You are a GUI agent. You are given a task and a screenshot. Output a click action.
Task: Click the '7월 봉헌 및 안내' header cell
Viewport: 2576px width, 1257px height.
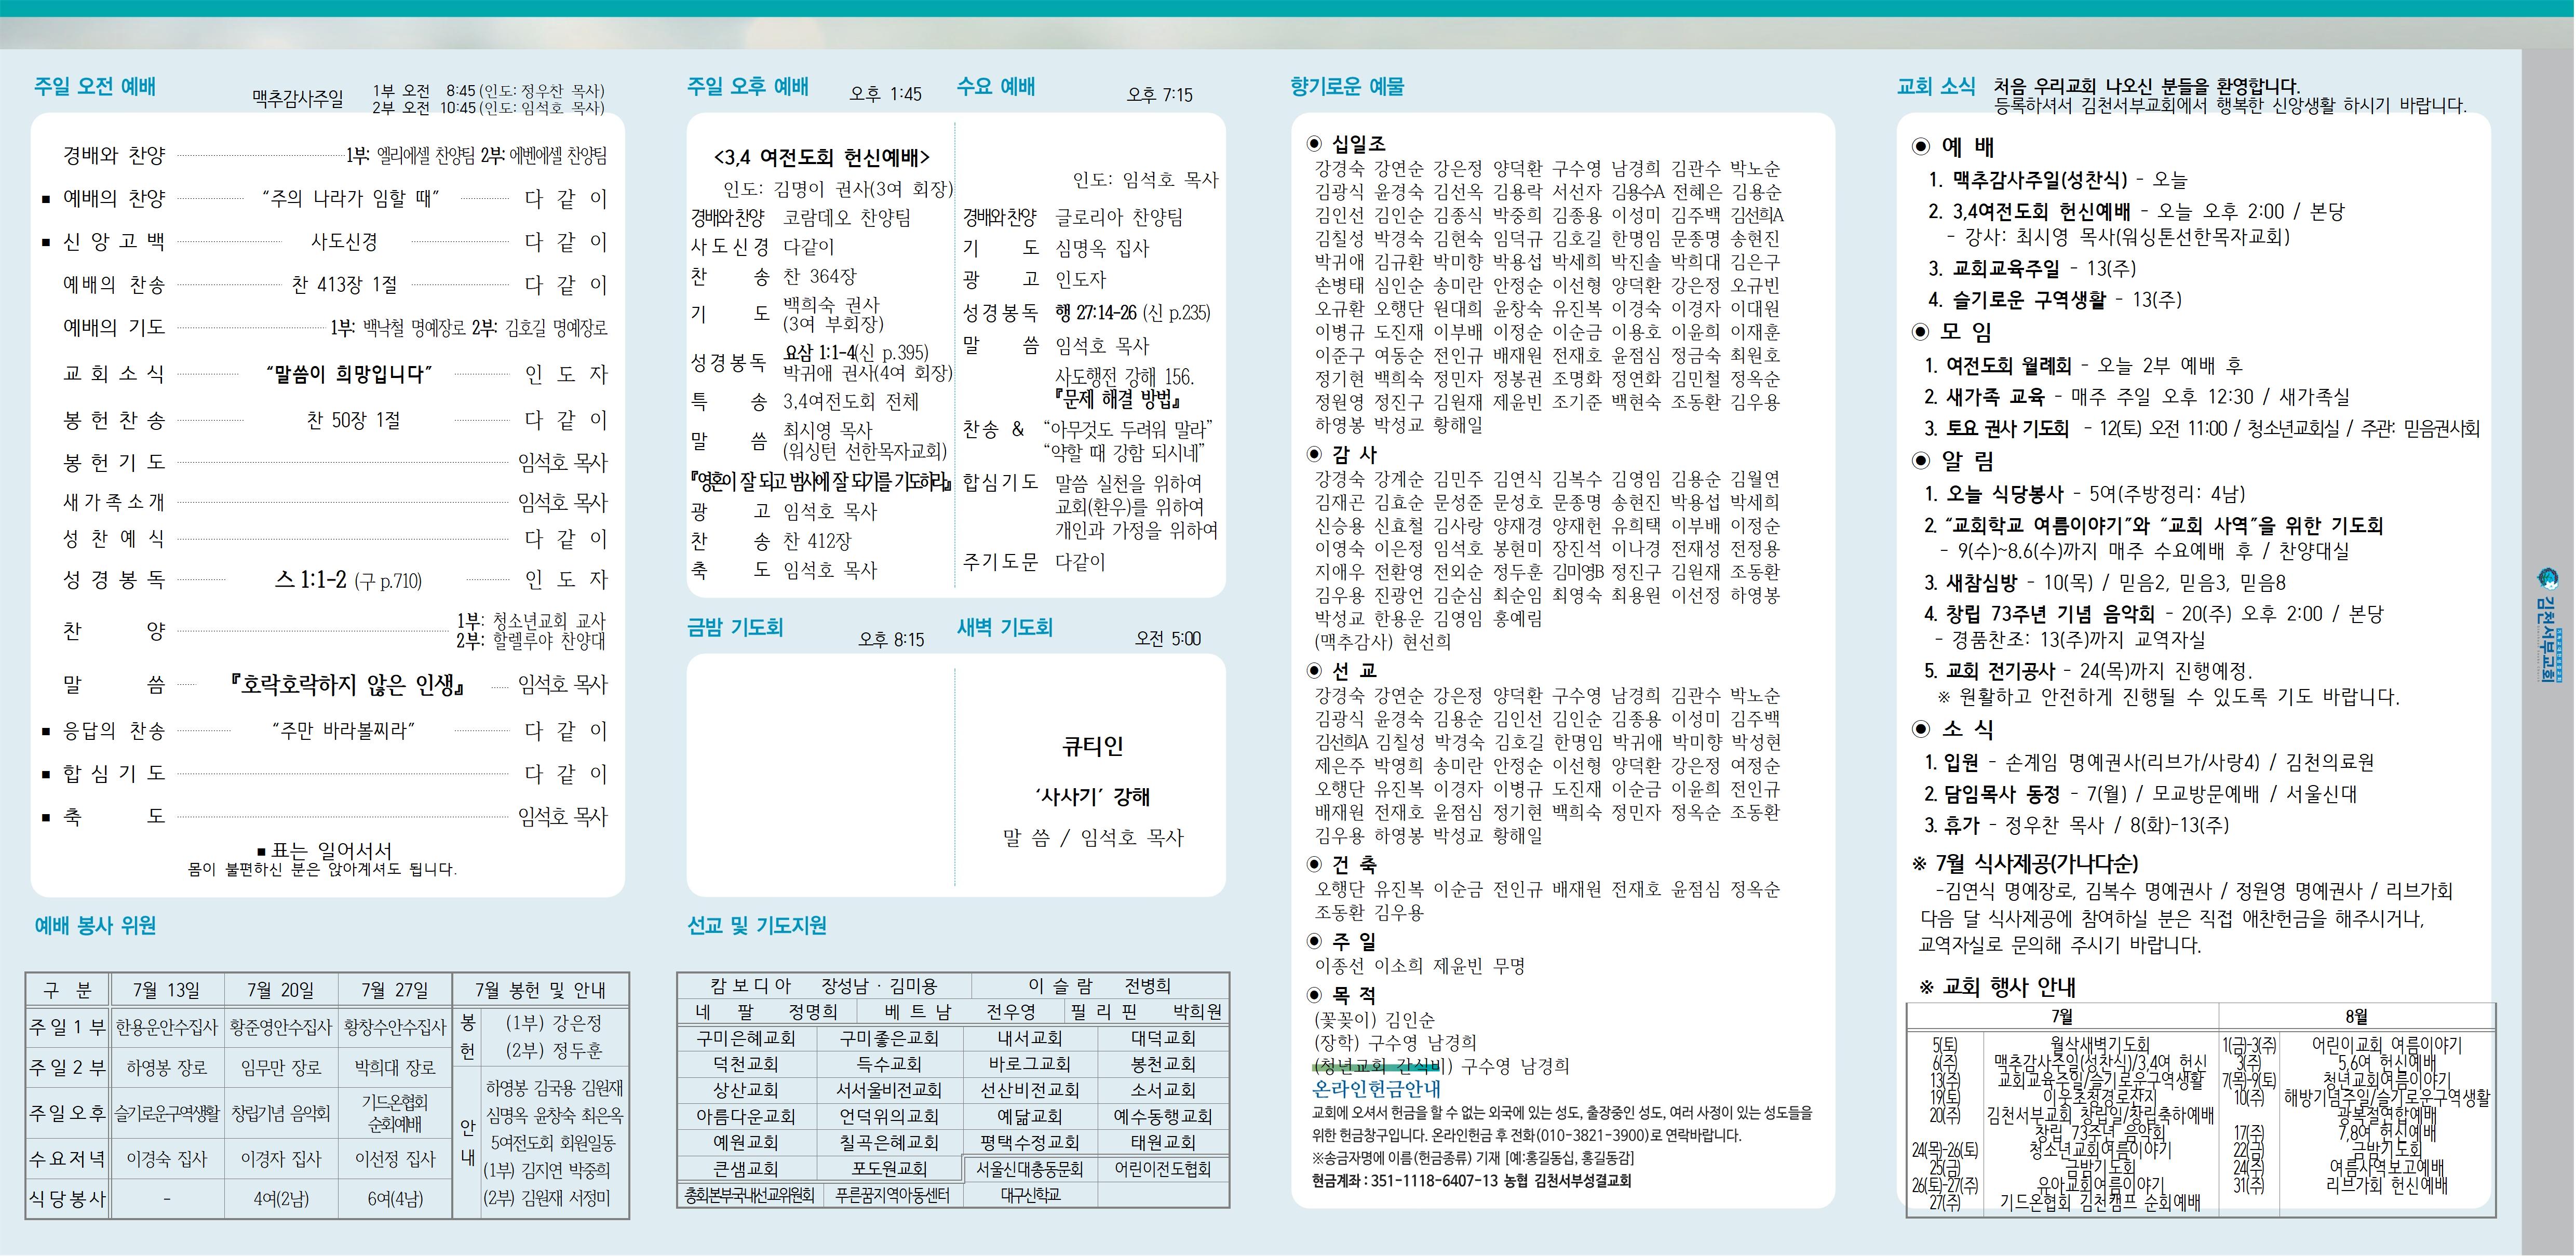click(x=541, y=990)
